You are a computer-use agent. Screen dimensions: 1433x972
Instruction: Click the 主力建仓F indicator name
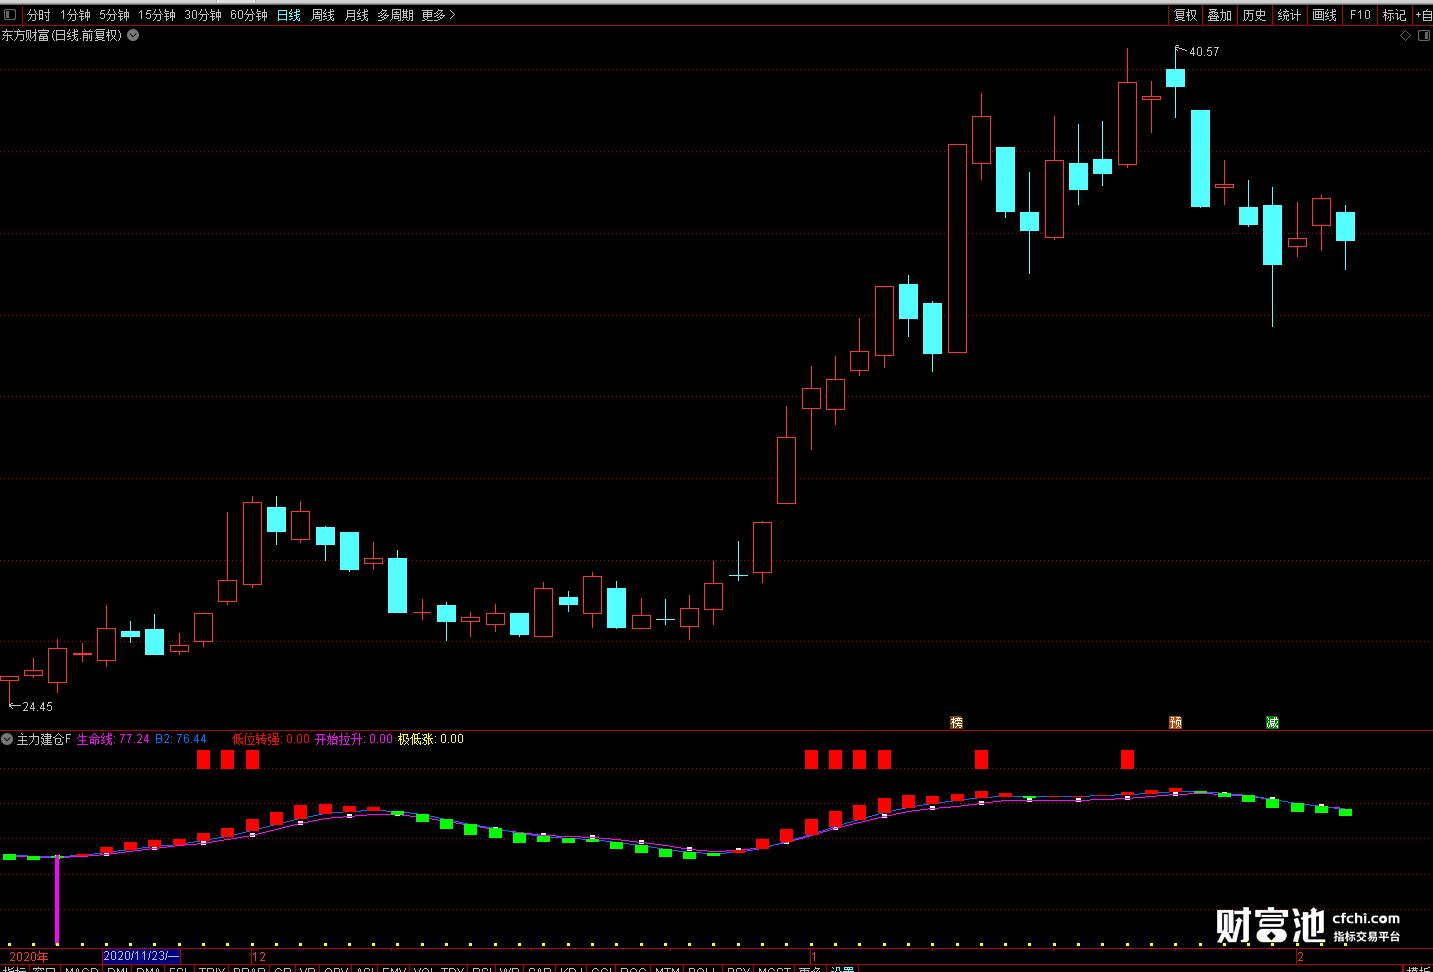[x=44, y=739]
